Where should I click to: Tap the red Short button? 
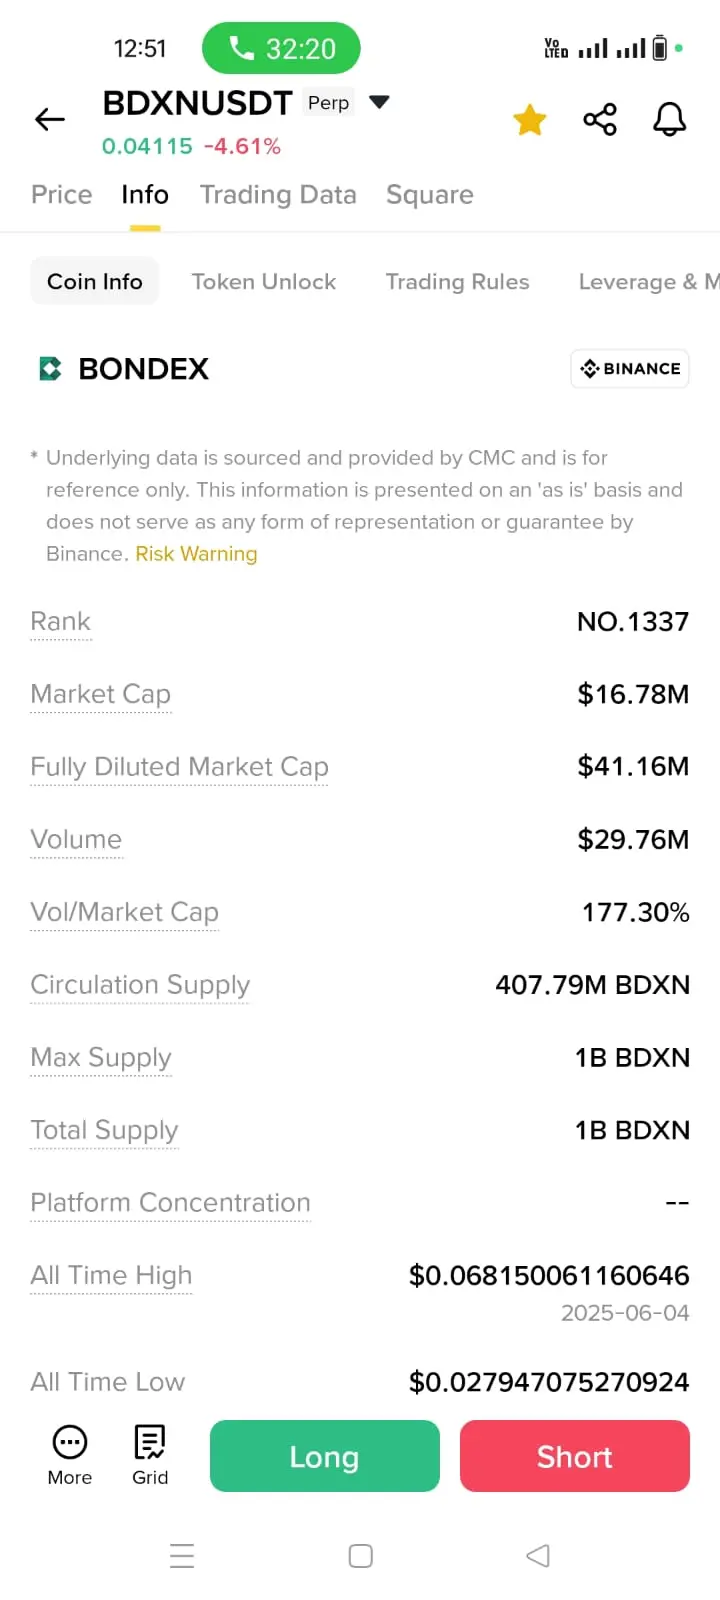click(575, 1456)
